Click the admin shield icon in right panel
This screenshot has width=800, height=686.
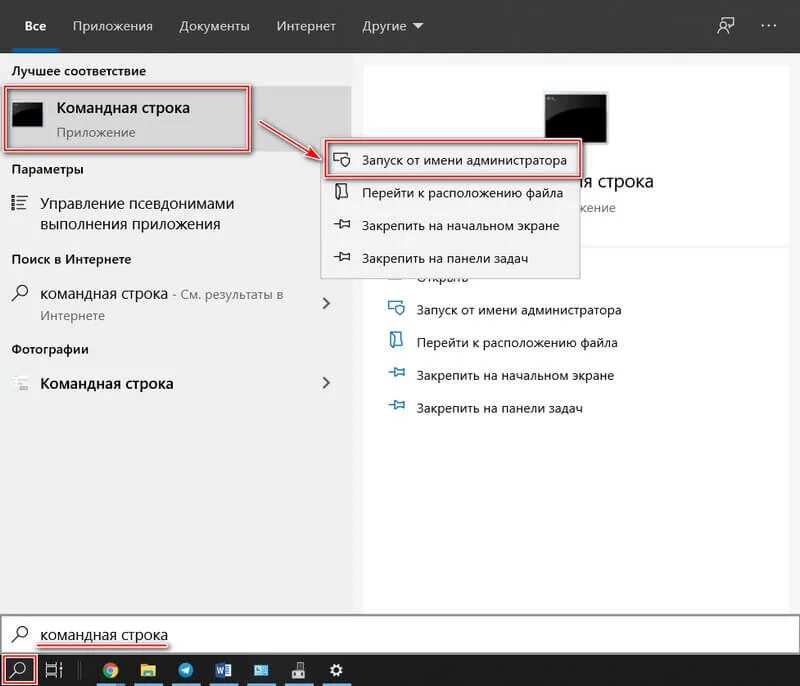[396, 309]
